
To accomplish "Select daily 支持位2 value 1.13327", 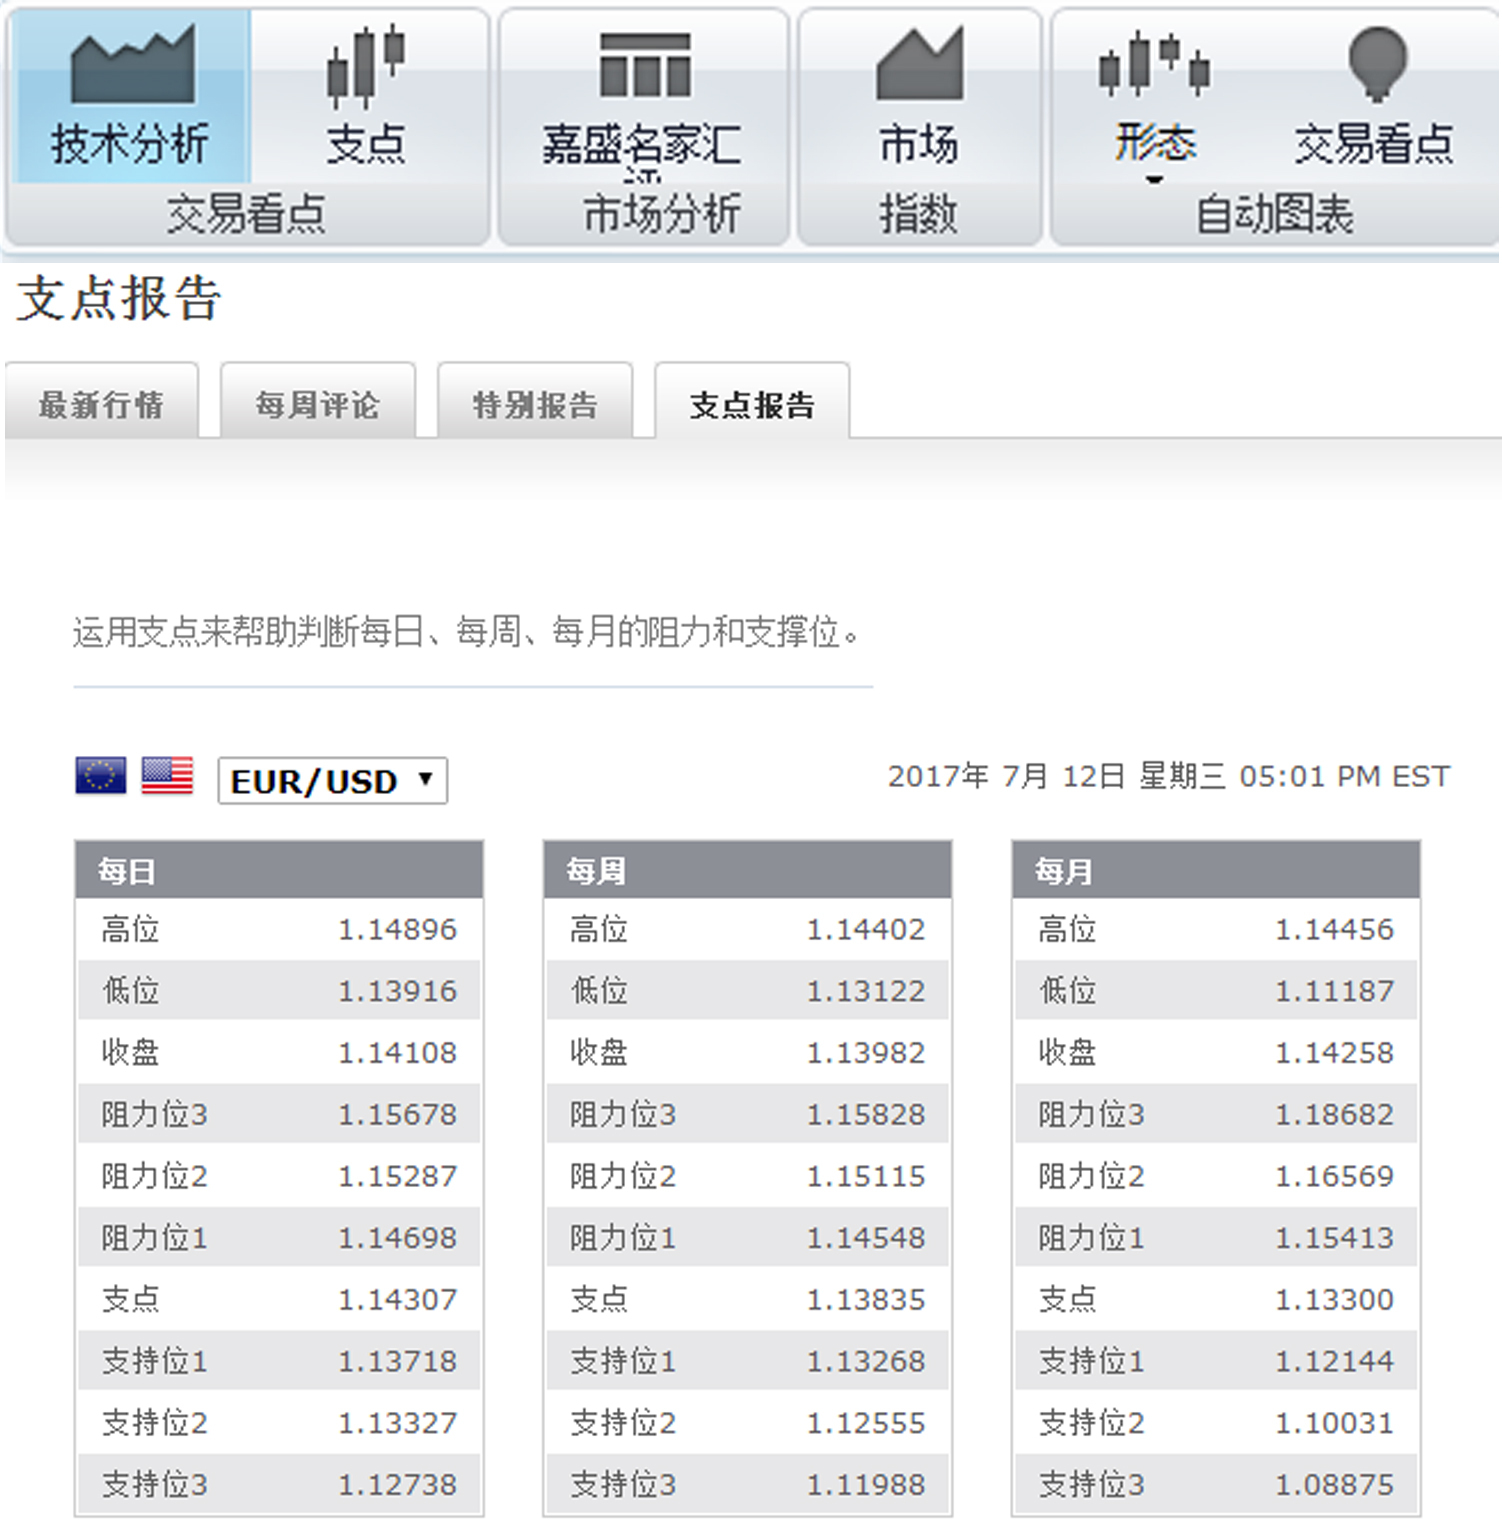I will (x=397, y=1423).
